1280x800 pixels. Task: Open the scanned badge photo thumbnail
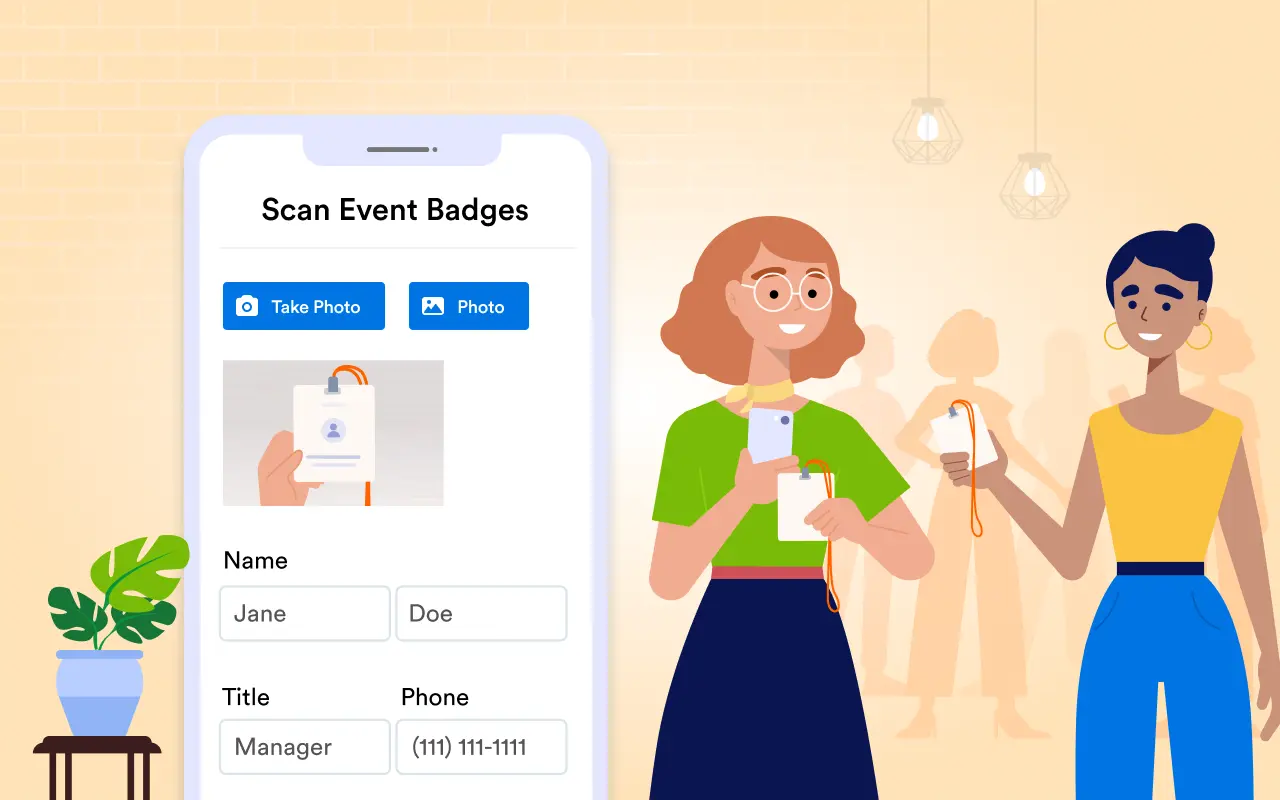(x=333, y=433)
